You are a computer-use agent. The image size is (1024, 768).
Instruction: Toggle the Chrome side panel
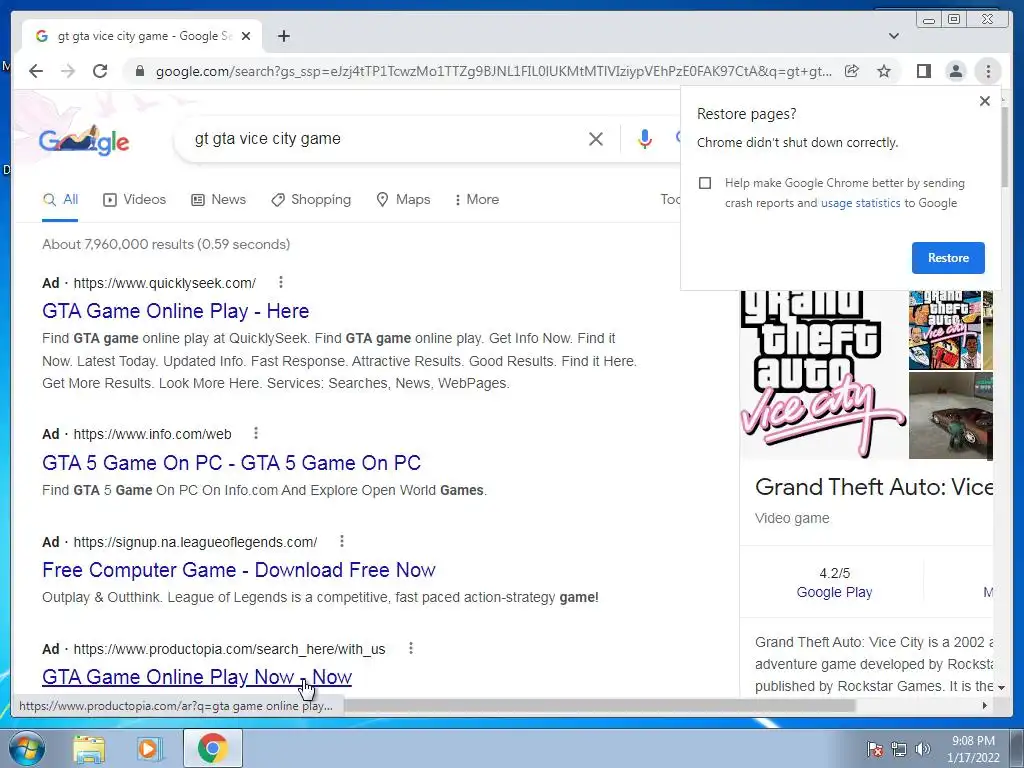(x=923, y=71)
